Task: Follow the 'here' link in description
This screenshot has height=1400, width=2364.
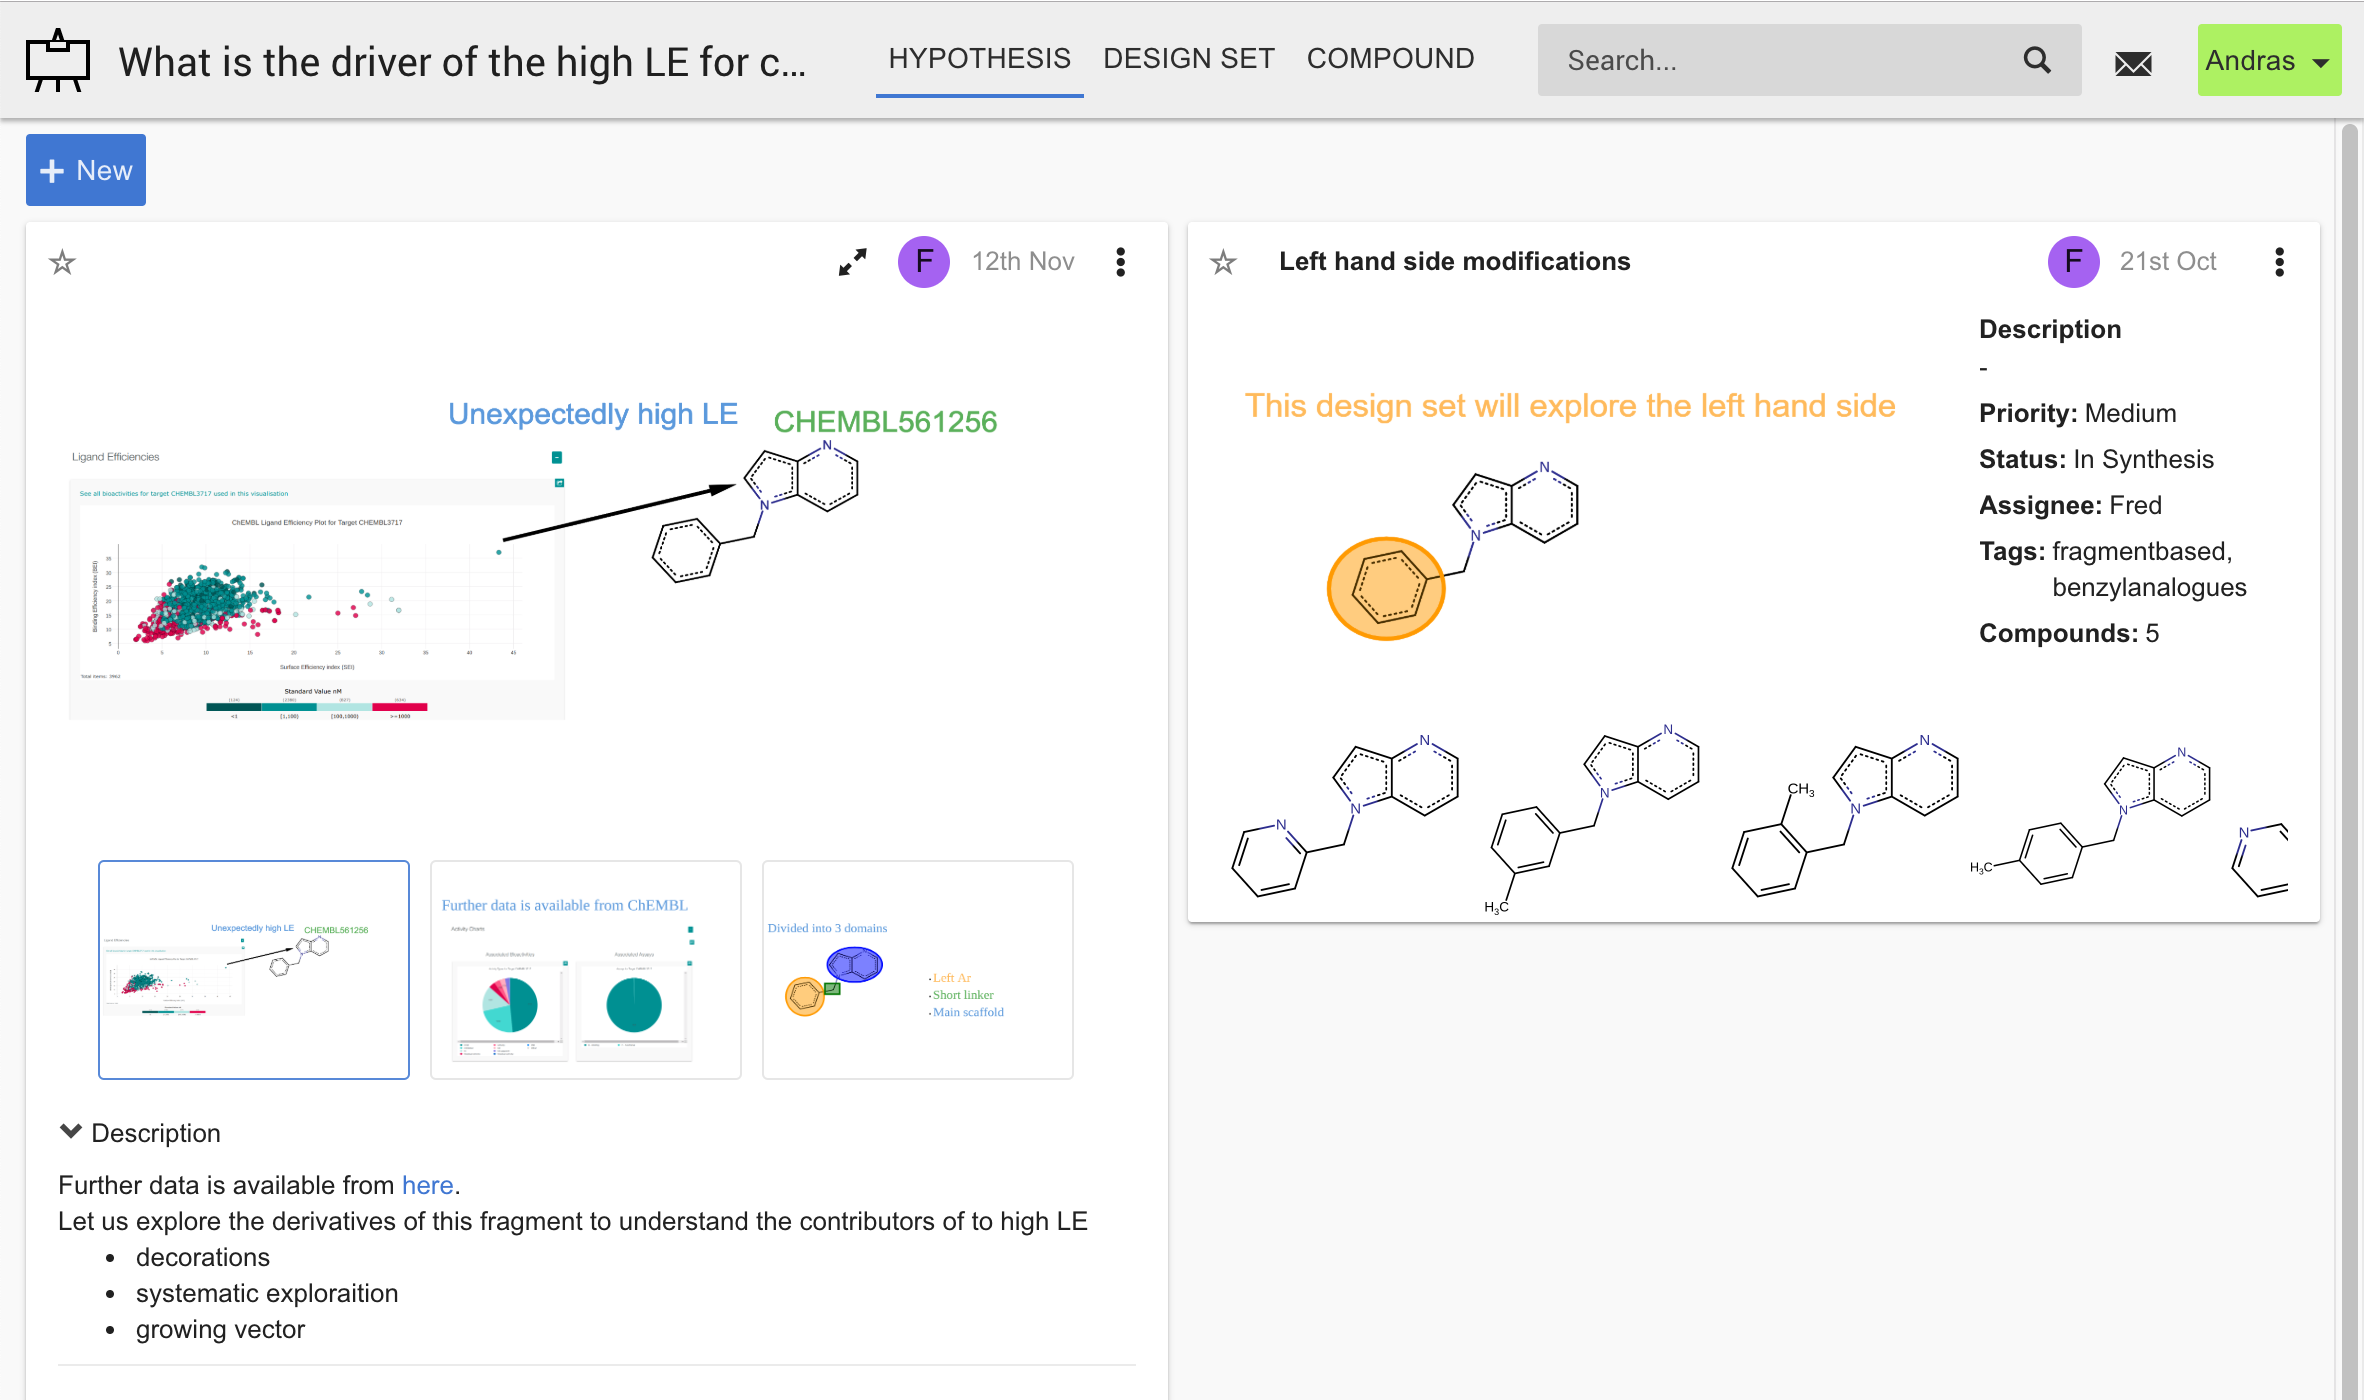Action: coord(427,1185)
